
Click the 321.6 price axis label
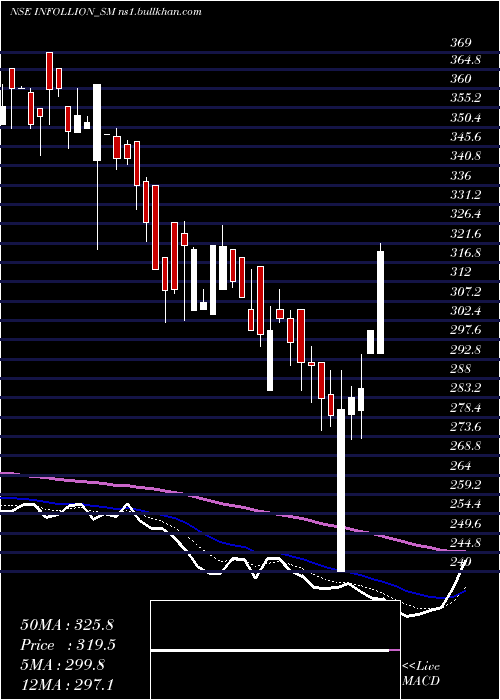[465, 234]
